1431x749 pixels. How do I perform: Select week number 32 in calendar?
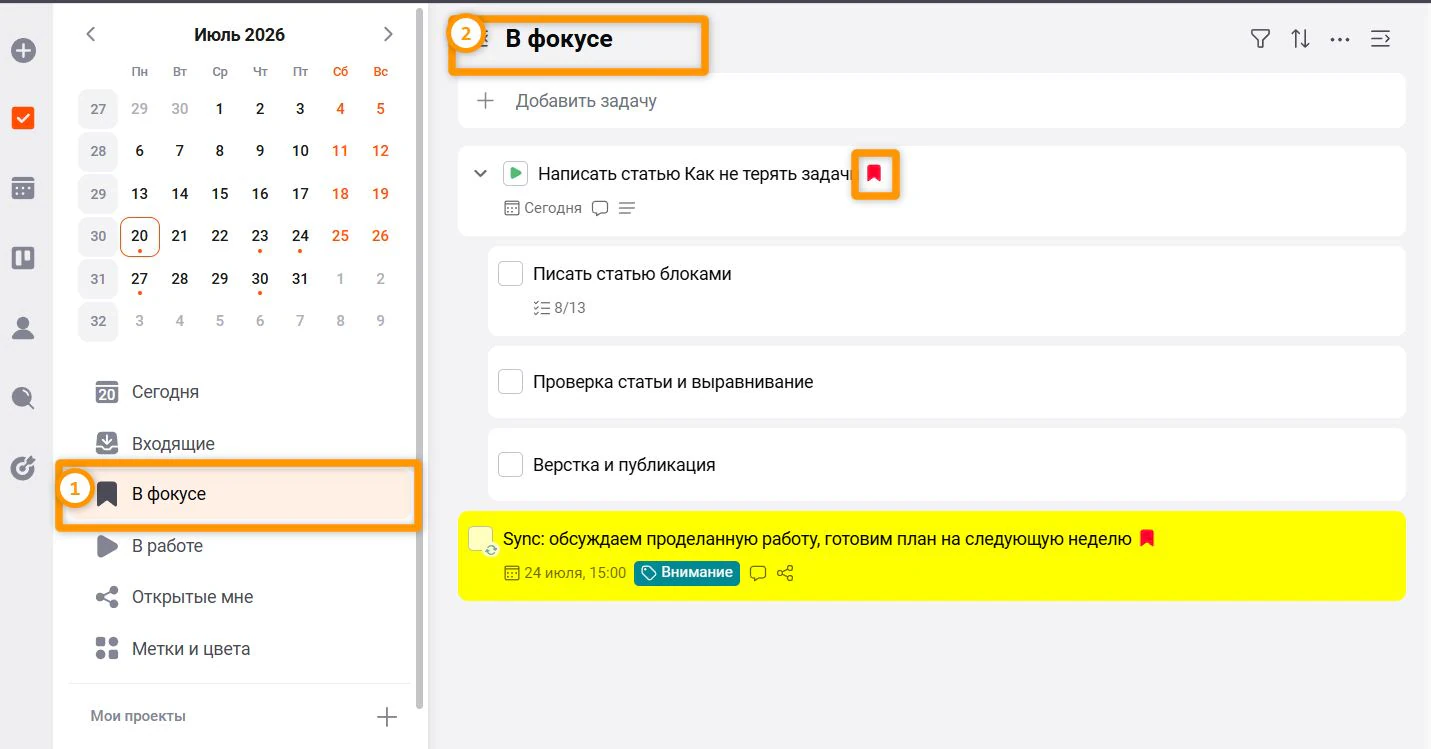pos(98,322)
